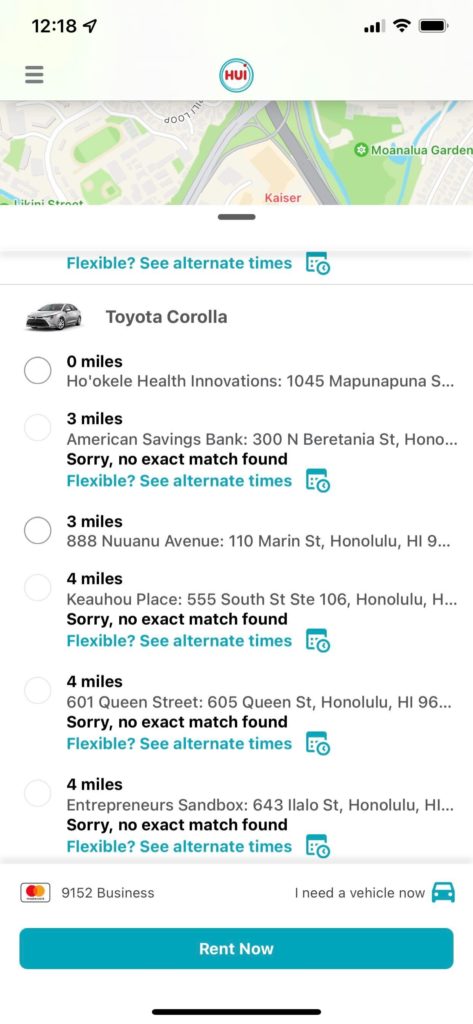This screenshot has width=473, height=1024.
Task: Open 9152 Business payment selector
Action: [108, 893]
